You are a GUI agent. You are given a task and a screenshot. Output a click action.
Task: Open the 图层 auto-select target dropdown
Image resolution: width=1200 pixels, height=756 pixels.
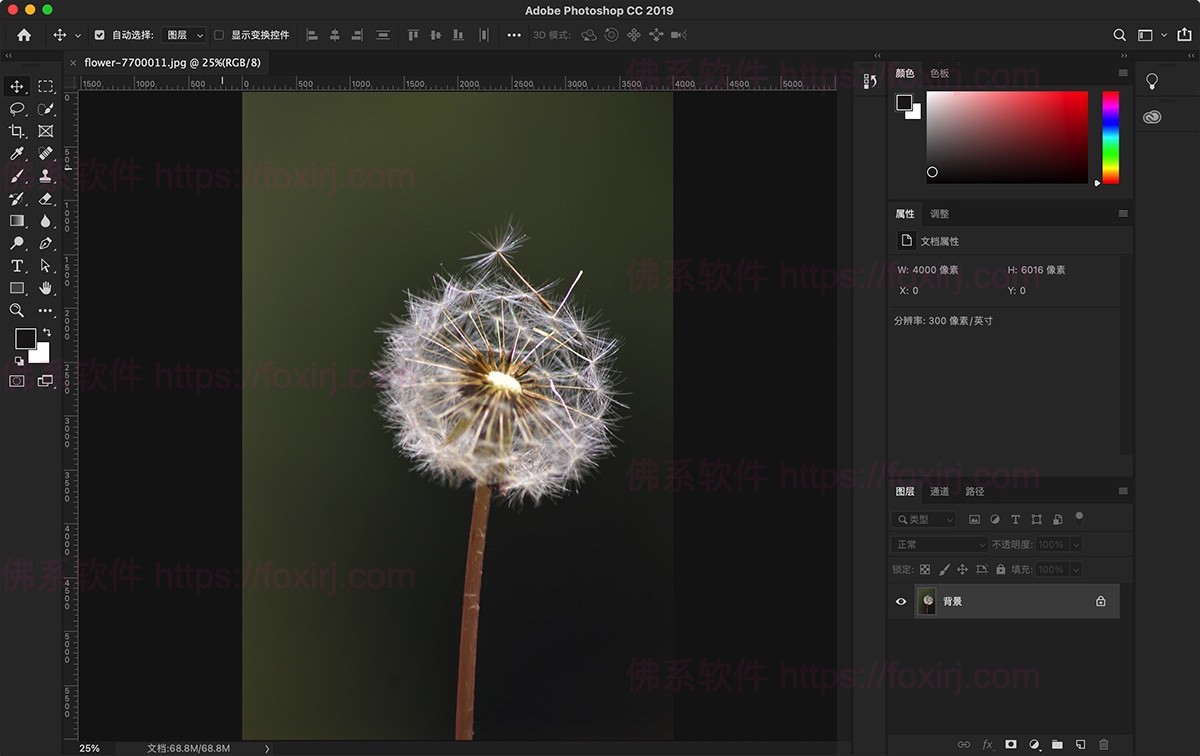point(184,34)
